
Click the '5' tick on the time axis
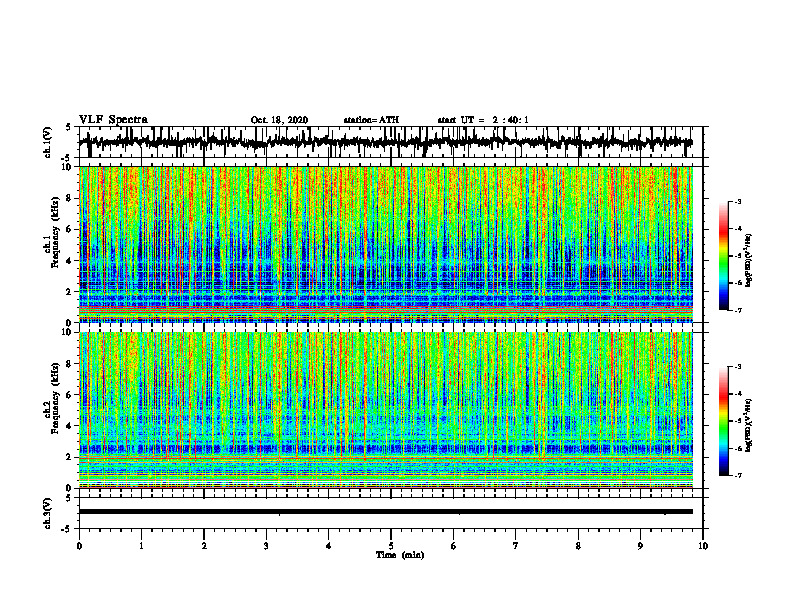(391, 546)
